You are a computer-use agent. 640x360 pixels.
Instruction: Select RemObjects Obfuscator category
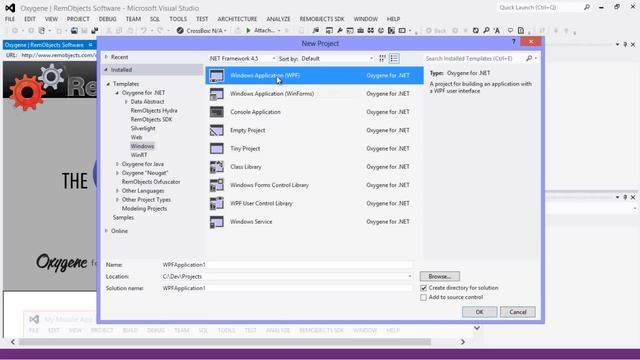(x=151, y=182)
